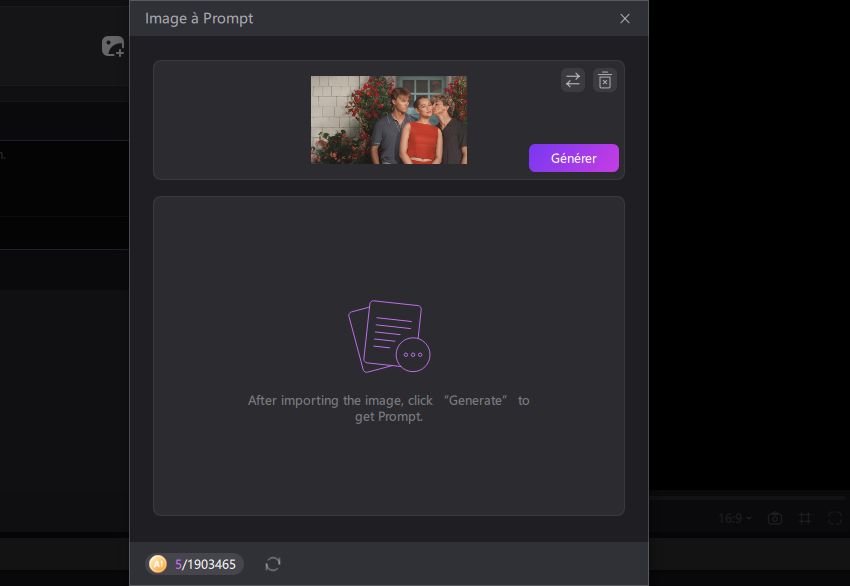Delete the imported image with trash icon
Viewport: 850px width, 586px height.
pos(605,81)
